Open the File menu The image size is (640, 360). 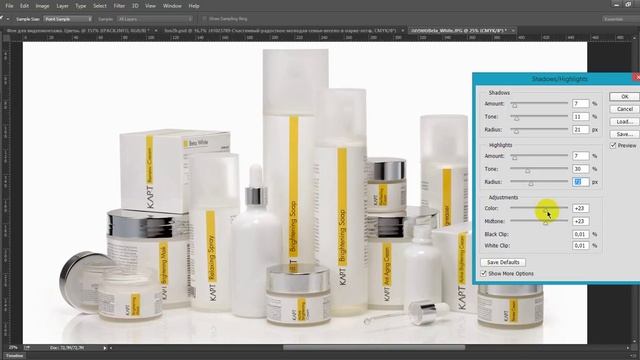(9, 6)
